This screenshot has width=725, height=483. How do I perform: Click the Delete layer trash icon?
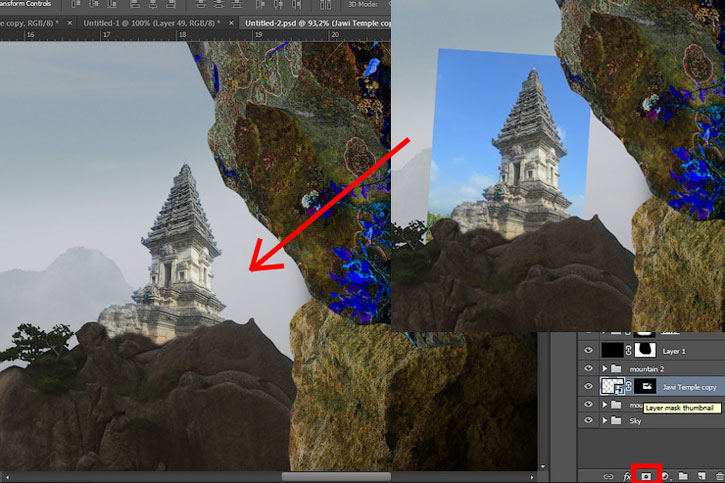719,476
